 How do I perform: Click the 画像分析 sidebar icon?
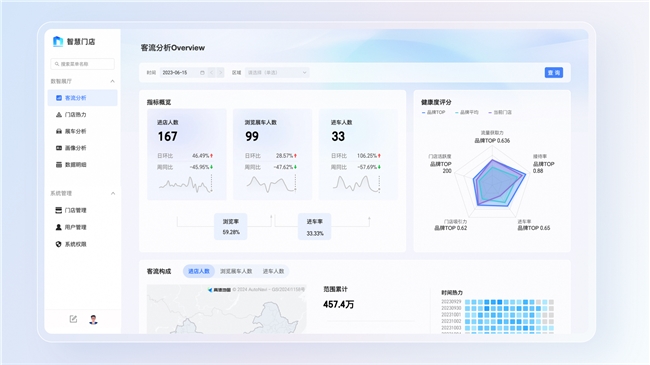[59, 148]
